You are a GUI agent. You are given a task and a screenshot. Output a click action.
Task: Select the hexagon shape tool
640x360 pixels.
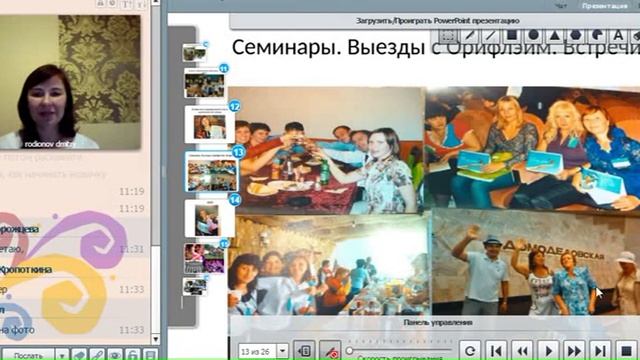point(576,36)
